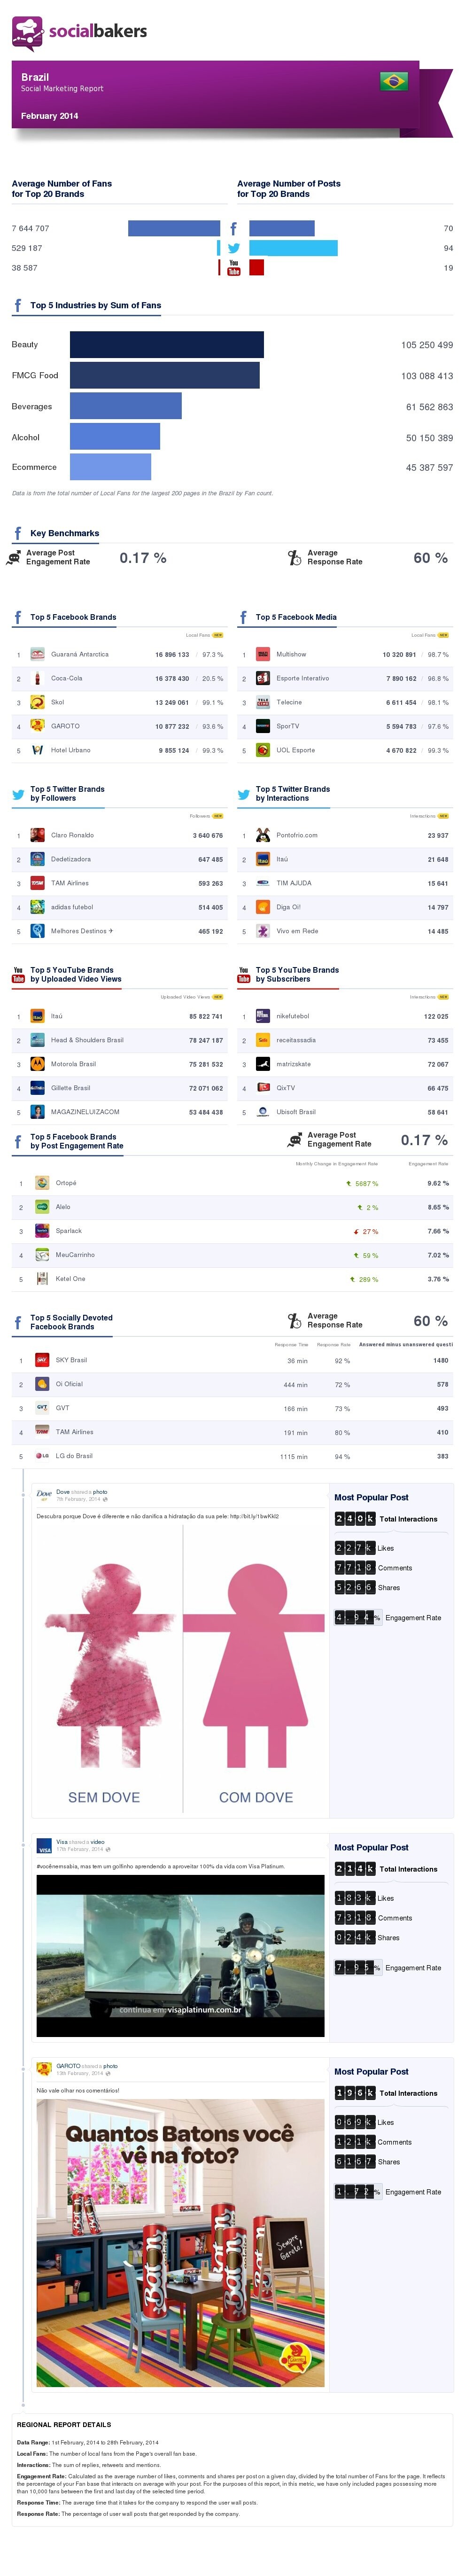
Task: Click the GAROTO page name in the shared photo post
Action: (x=68, y=2065)
